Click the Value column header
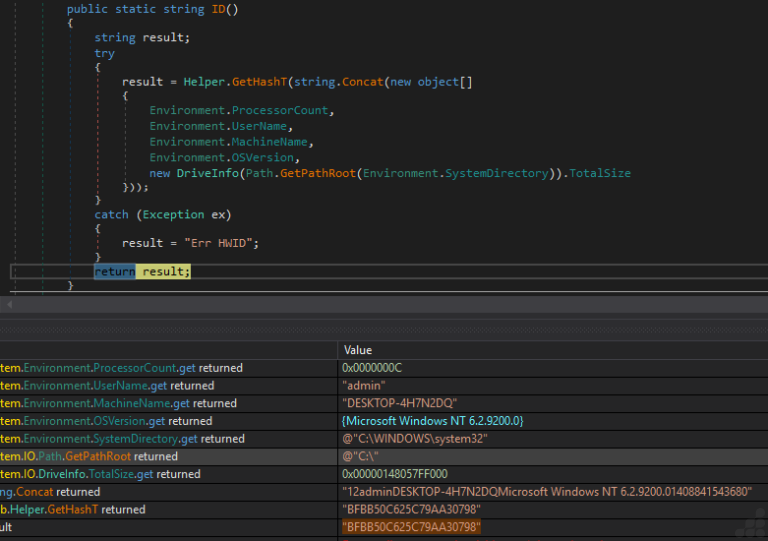 (358, 350)
